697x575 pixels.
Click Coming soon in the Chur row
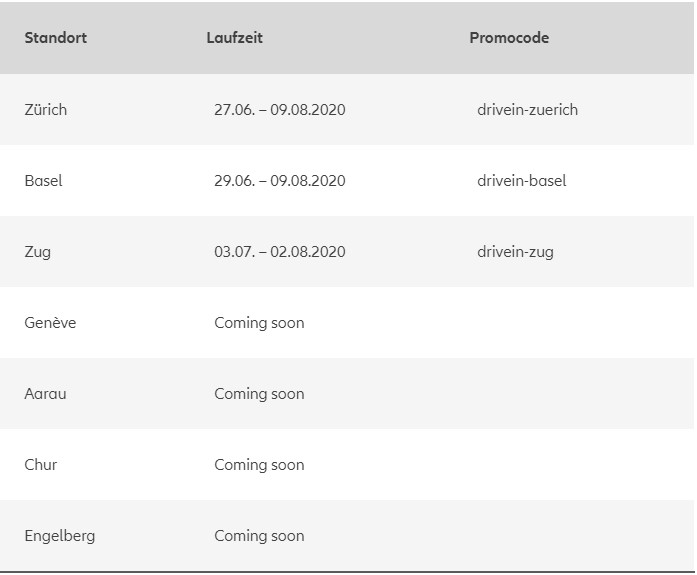click(259, 465)
